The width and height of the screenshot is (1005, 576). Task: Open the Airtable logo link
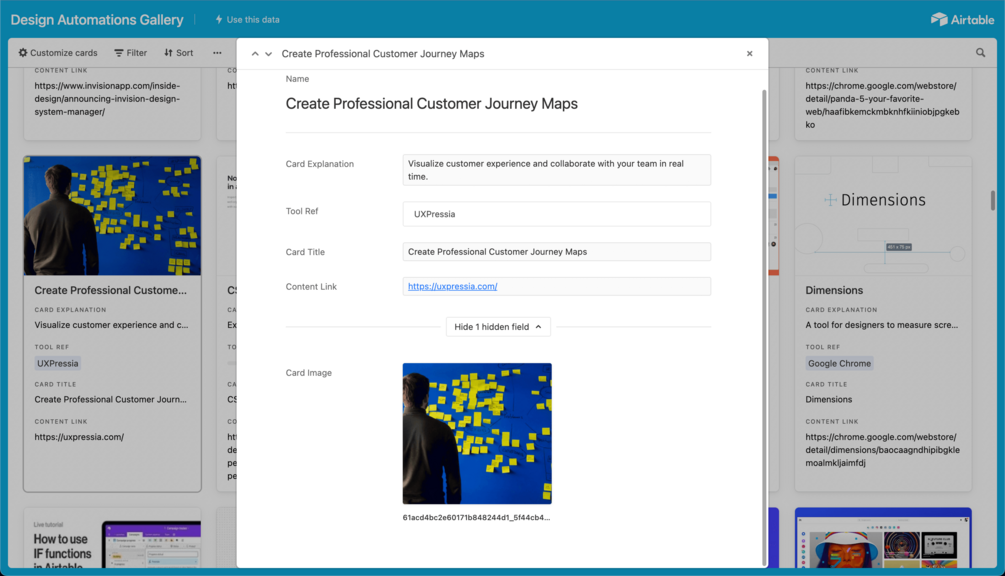(x=963, y=19)
